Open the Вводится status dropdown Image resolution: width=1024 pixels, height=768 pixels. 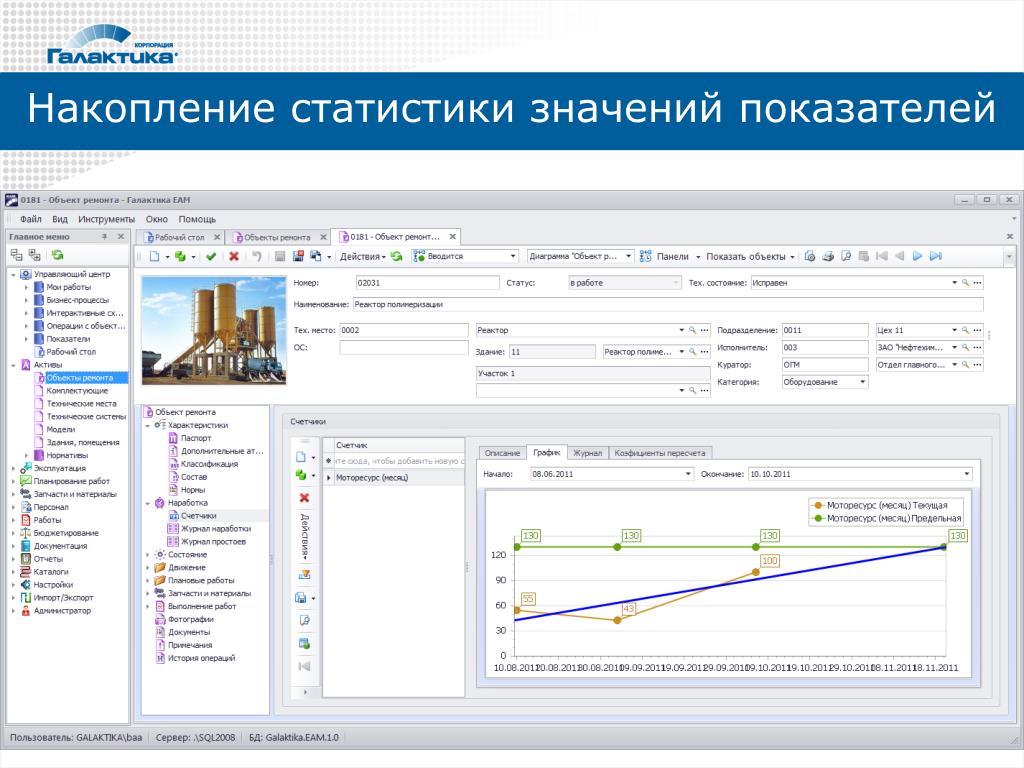513,257
